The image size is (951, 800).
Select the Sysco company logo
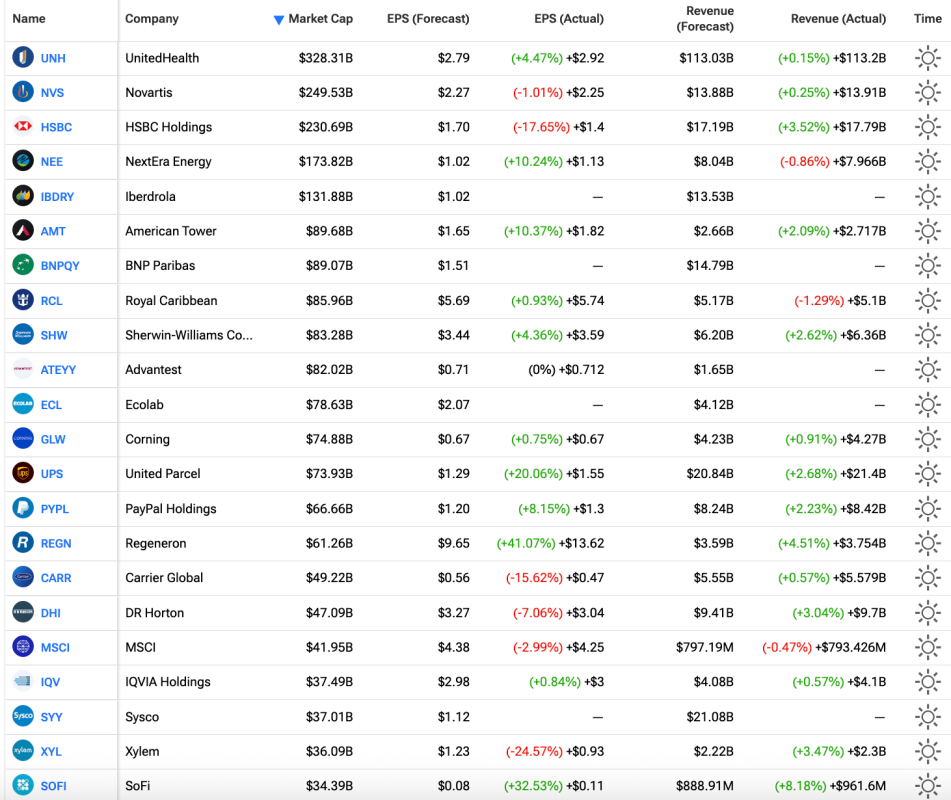[22, 717]
